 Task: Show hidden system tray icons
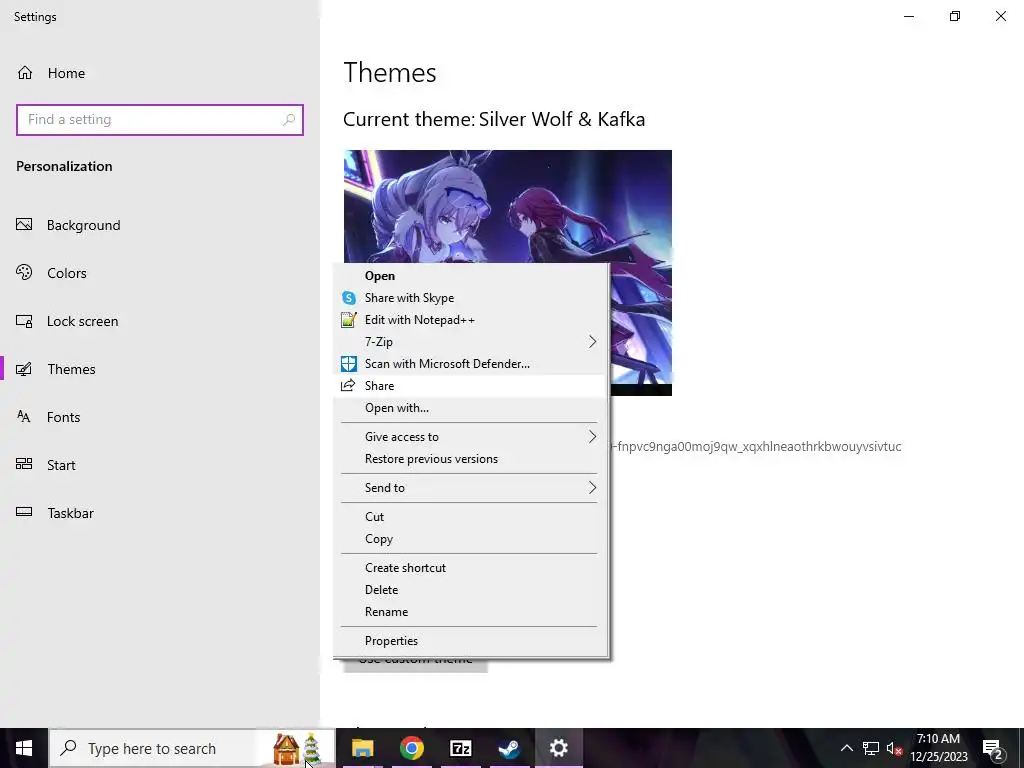click(x=846, y=748)
